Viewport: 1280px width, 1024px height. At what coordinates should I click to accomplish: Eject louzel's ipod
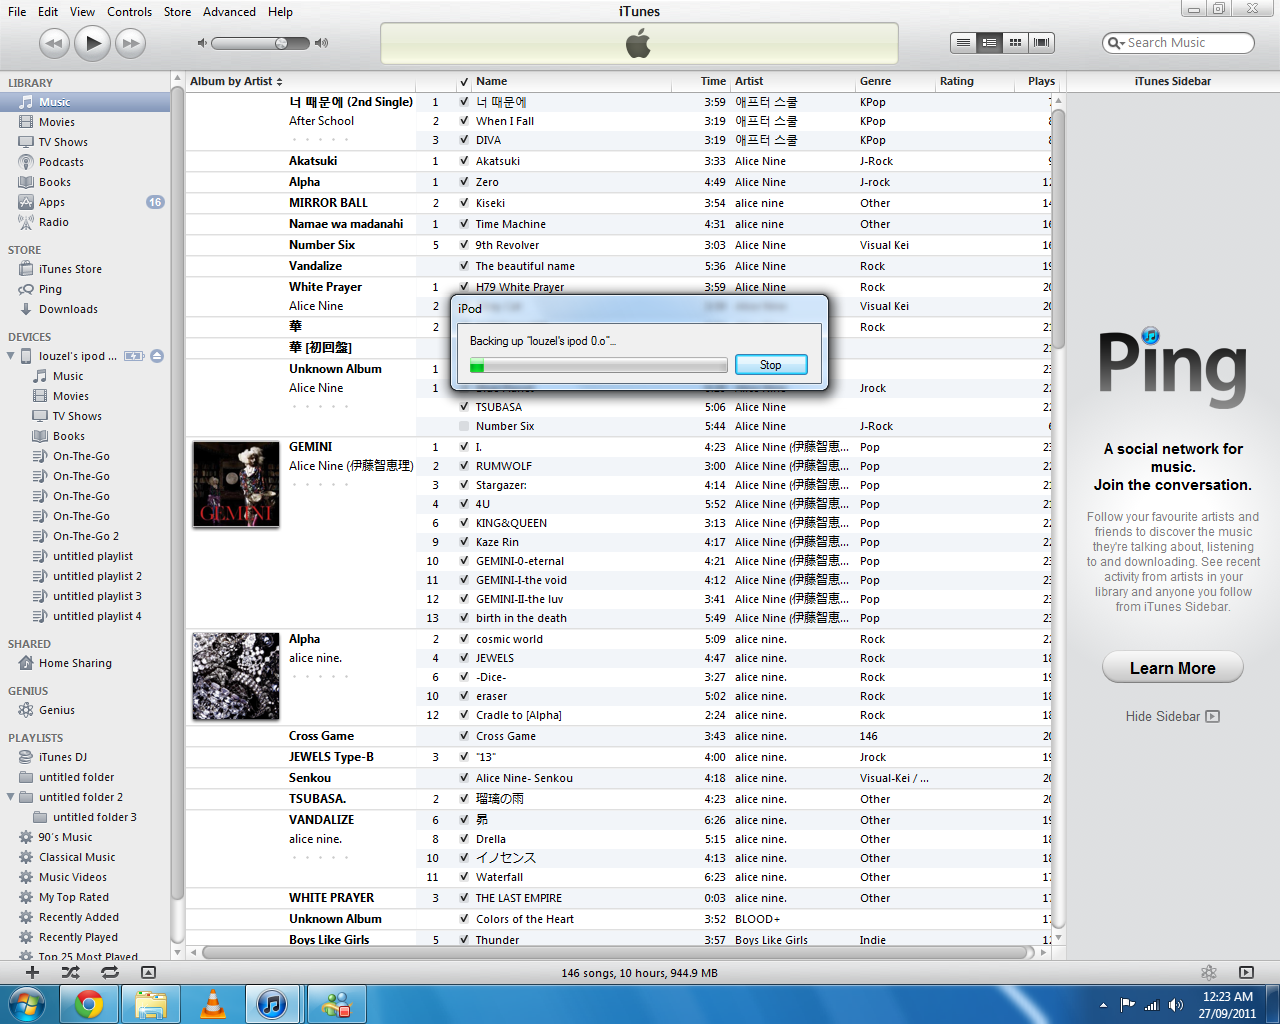point(158,355)
